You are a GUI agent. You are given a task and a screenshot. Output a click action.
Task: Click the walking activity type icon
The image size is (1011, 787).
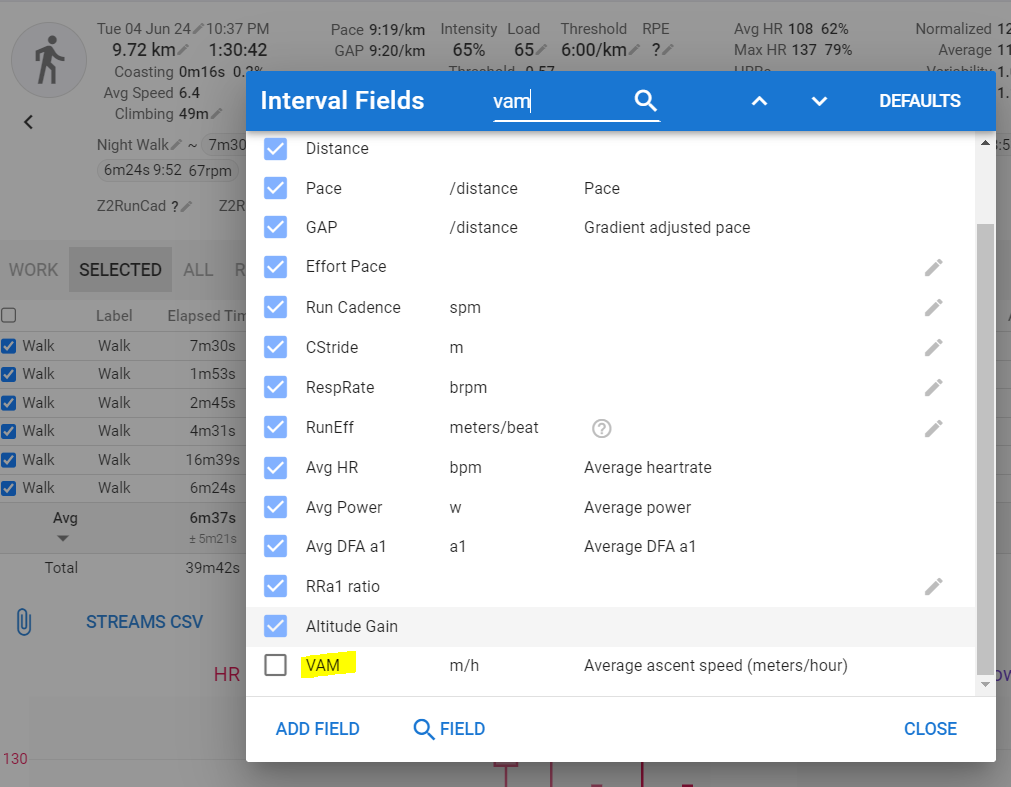pyautogui.click(x=49, y=60)
